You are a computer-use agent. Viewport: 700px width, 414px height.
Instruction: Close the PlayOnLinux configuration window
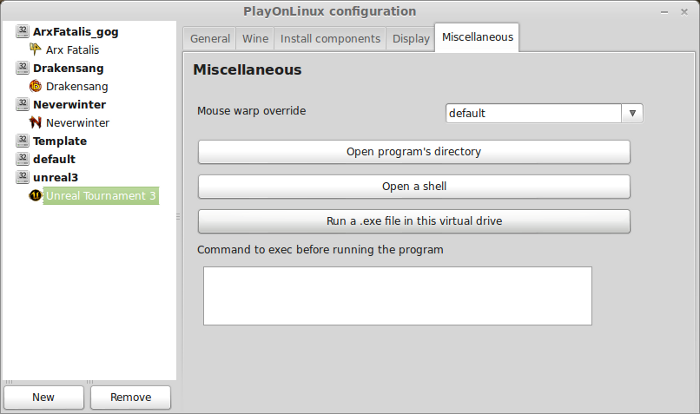pyautogui.click(x=684, y=12)
